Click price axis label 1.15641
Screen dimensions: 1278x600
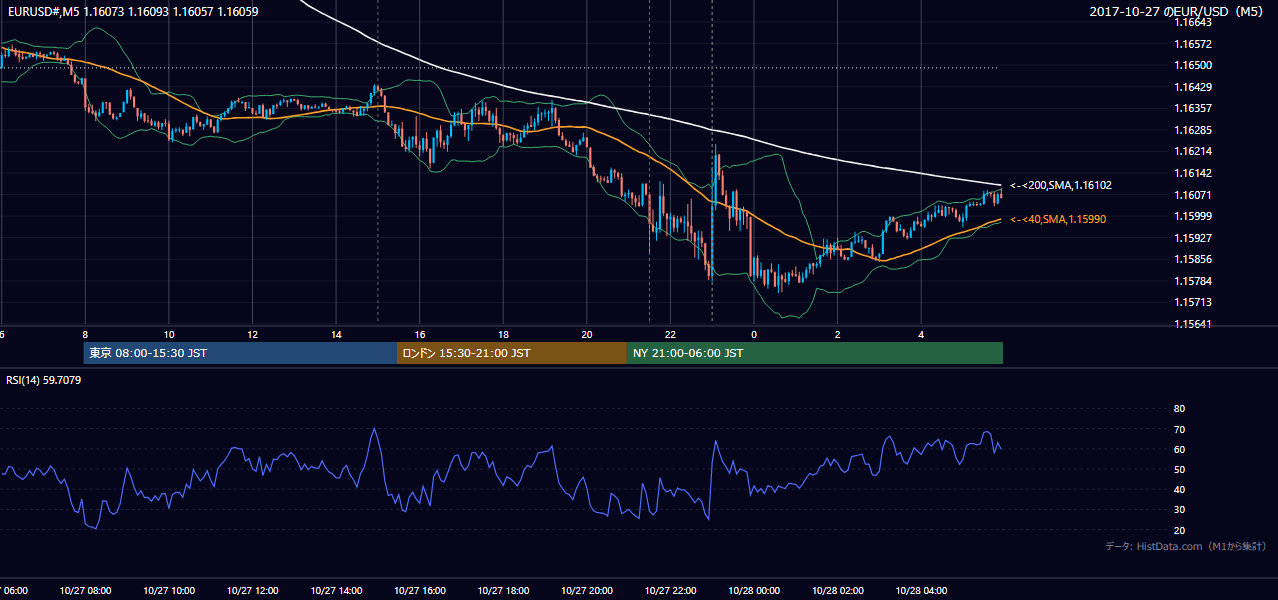tap(1194, 324)
